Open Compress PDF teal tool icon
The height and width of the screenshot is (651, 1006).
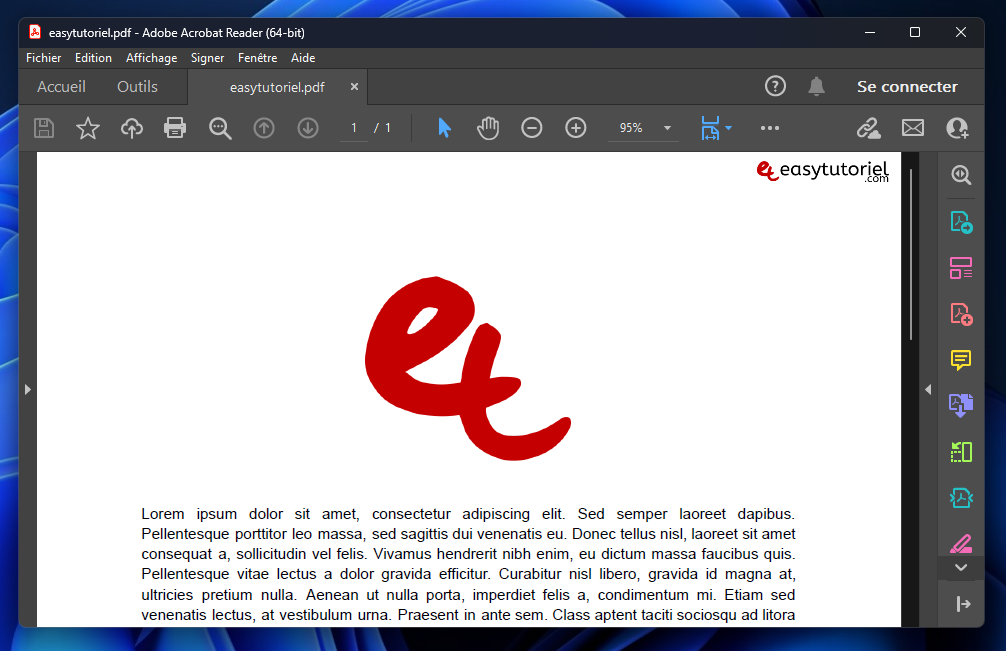pos(960,498)
